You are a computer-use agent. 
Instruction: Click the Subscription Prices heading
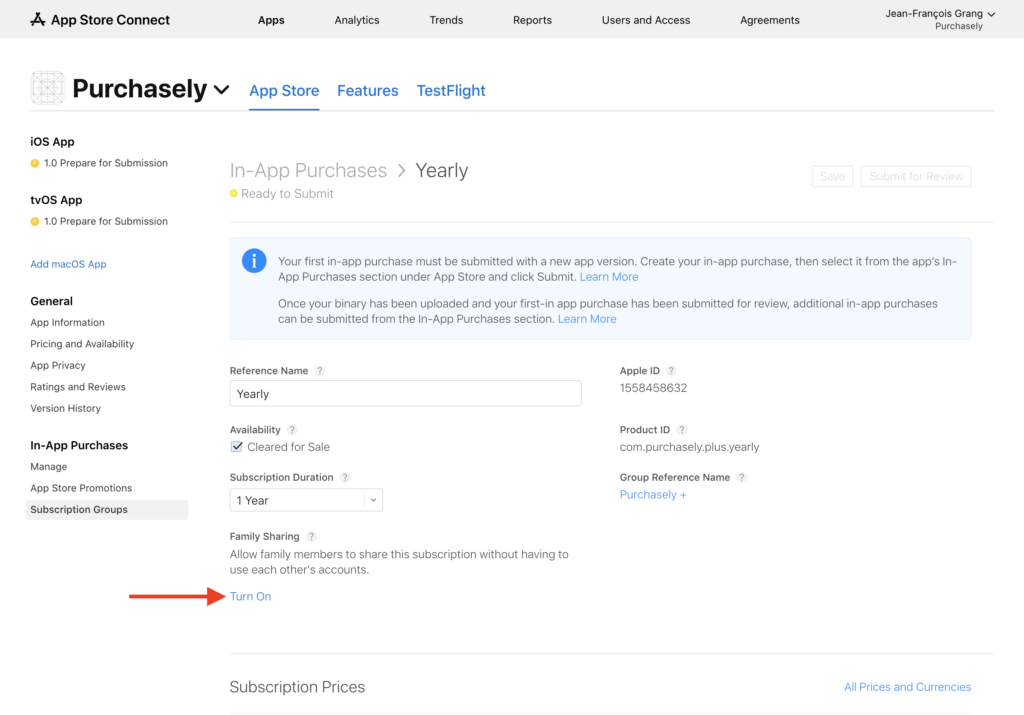coord(297,687)
